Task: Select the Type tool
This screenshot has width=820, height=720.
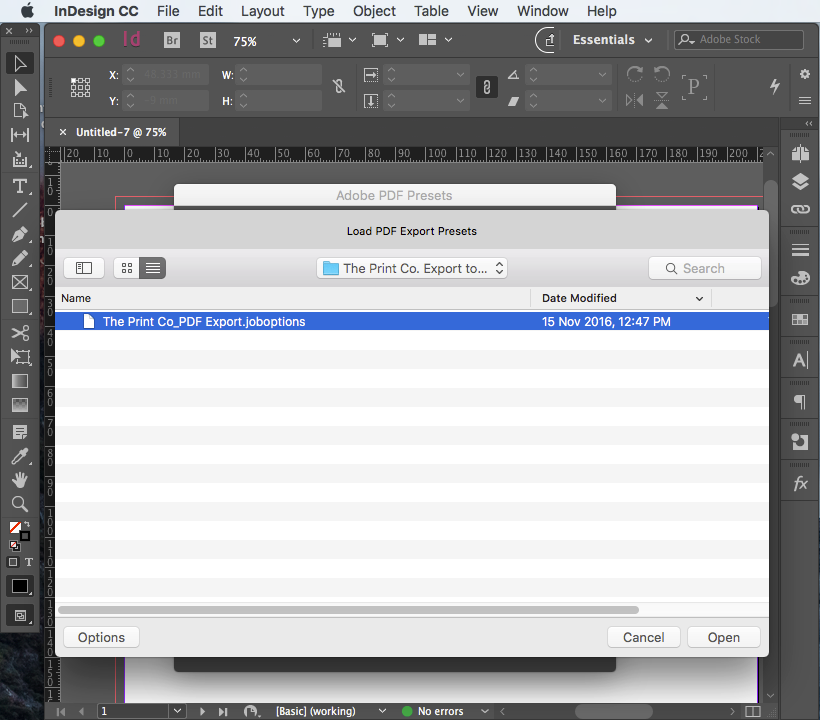Action: (x=20, y=186)
